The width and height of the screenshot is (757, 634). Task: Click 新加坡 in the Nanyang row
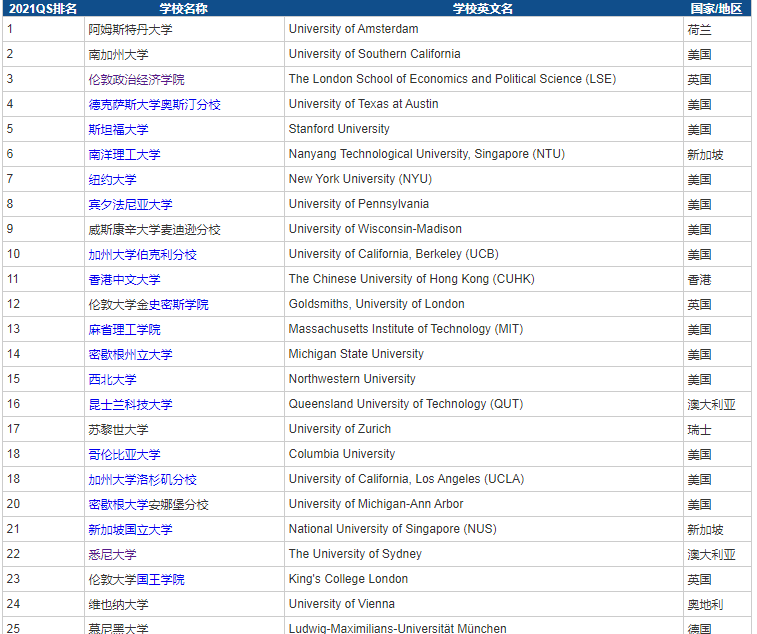(705, 155)
